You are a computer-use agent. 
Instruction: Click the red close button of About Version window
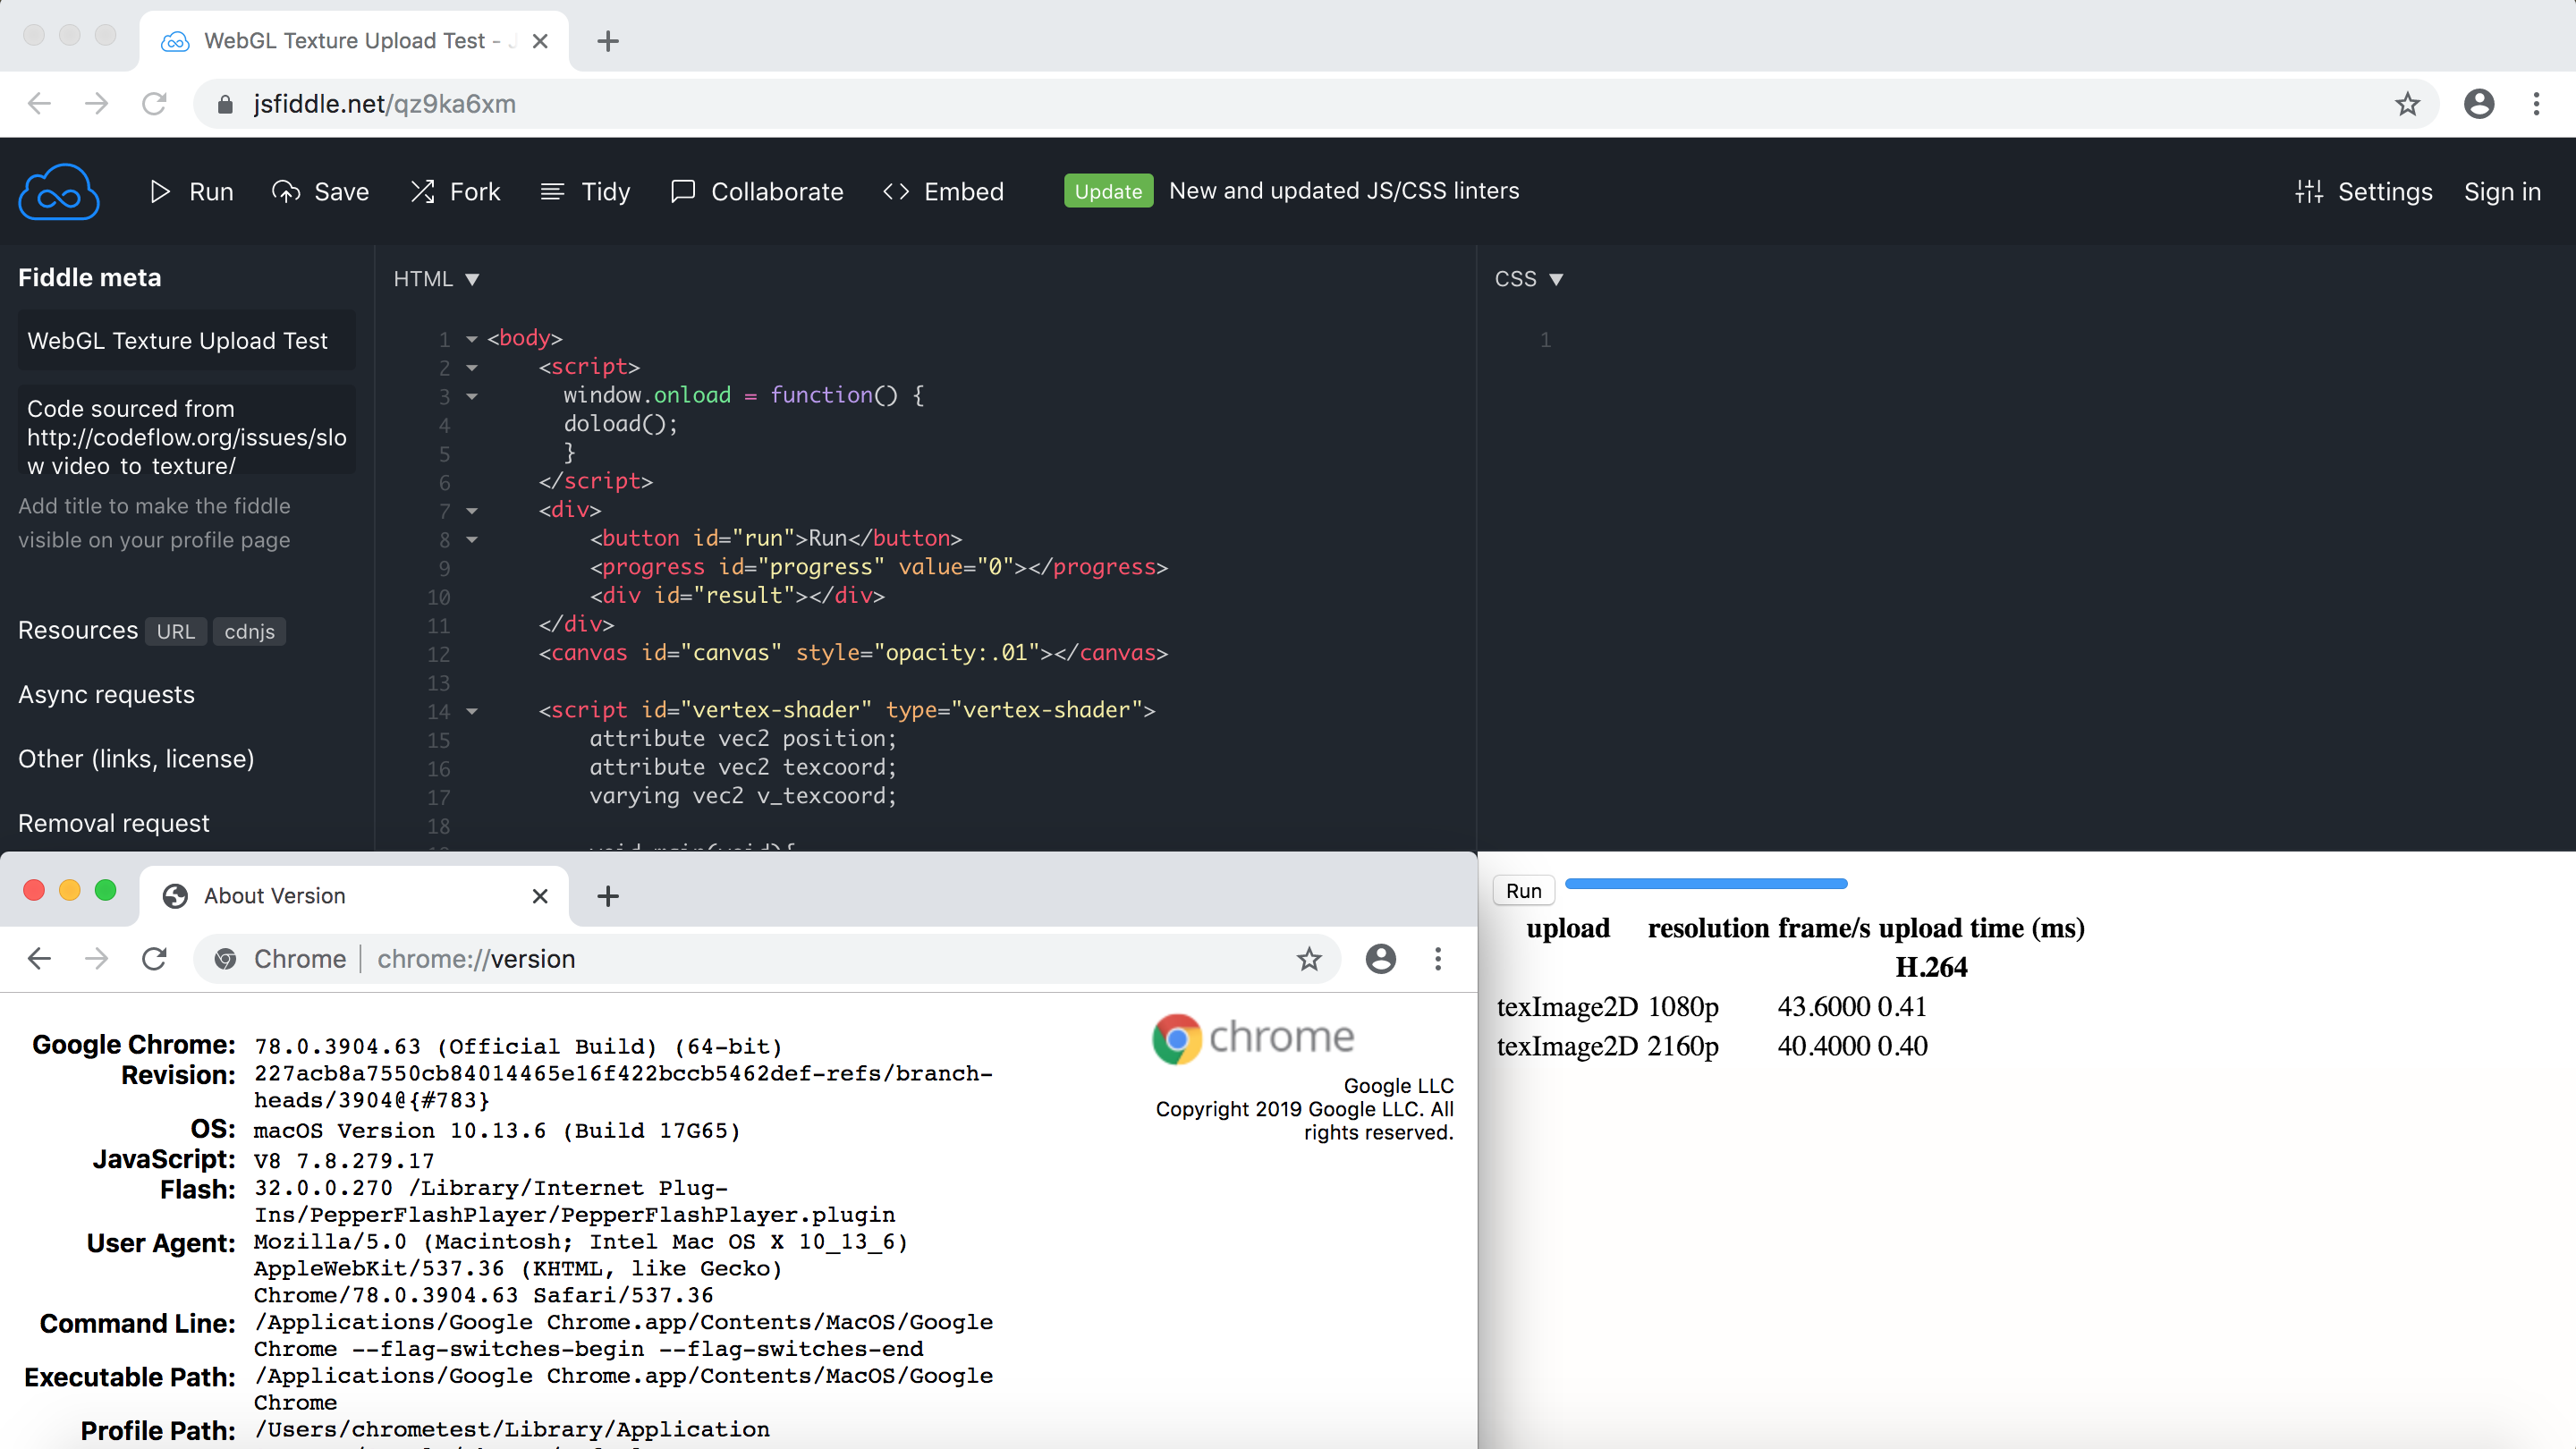tap(34, 890)
